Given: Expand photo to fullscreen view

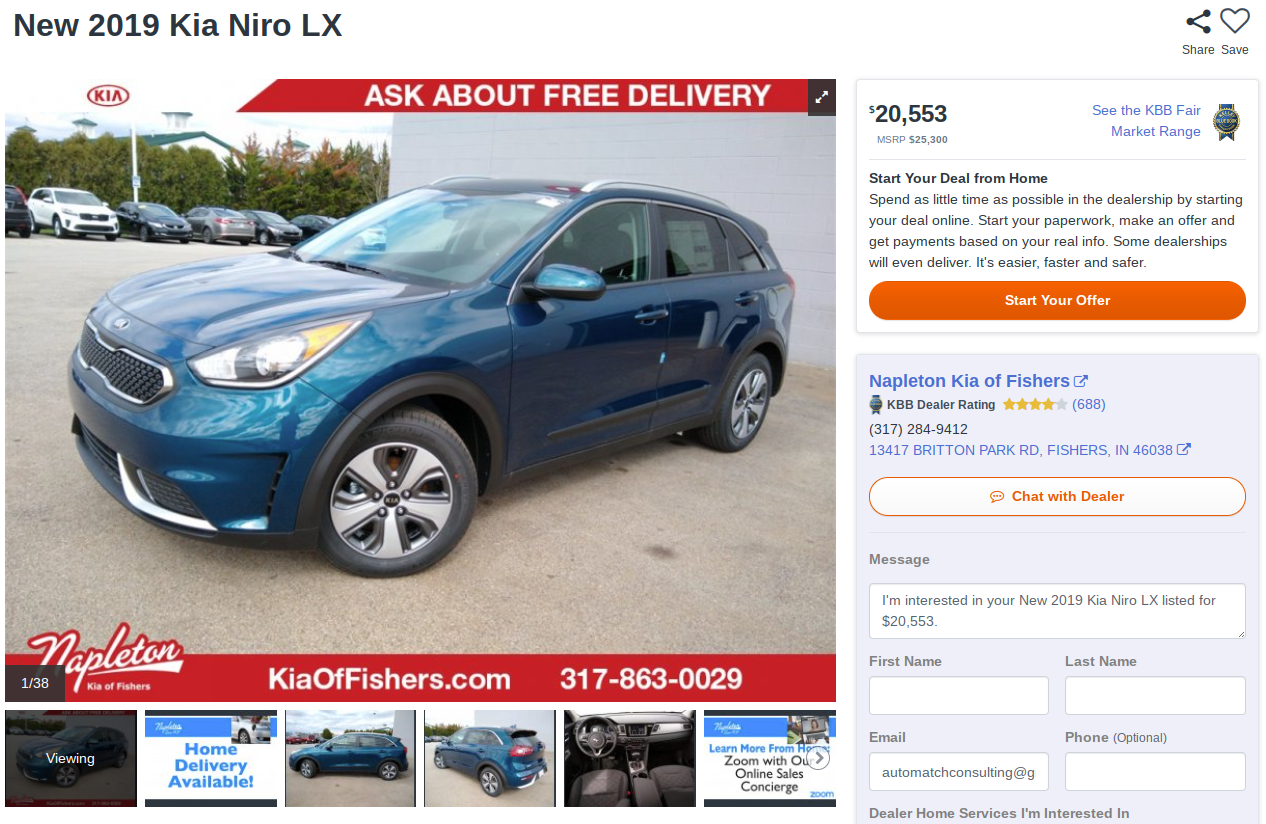Looking at the screenshot, I should [x=821, y=97].
